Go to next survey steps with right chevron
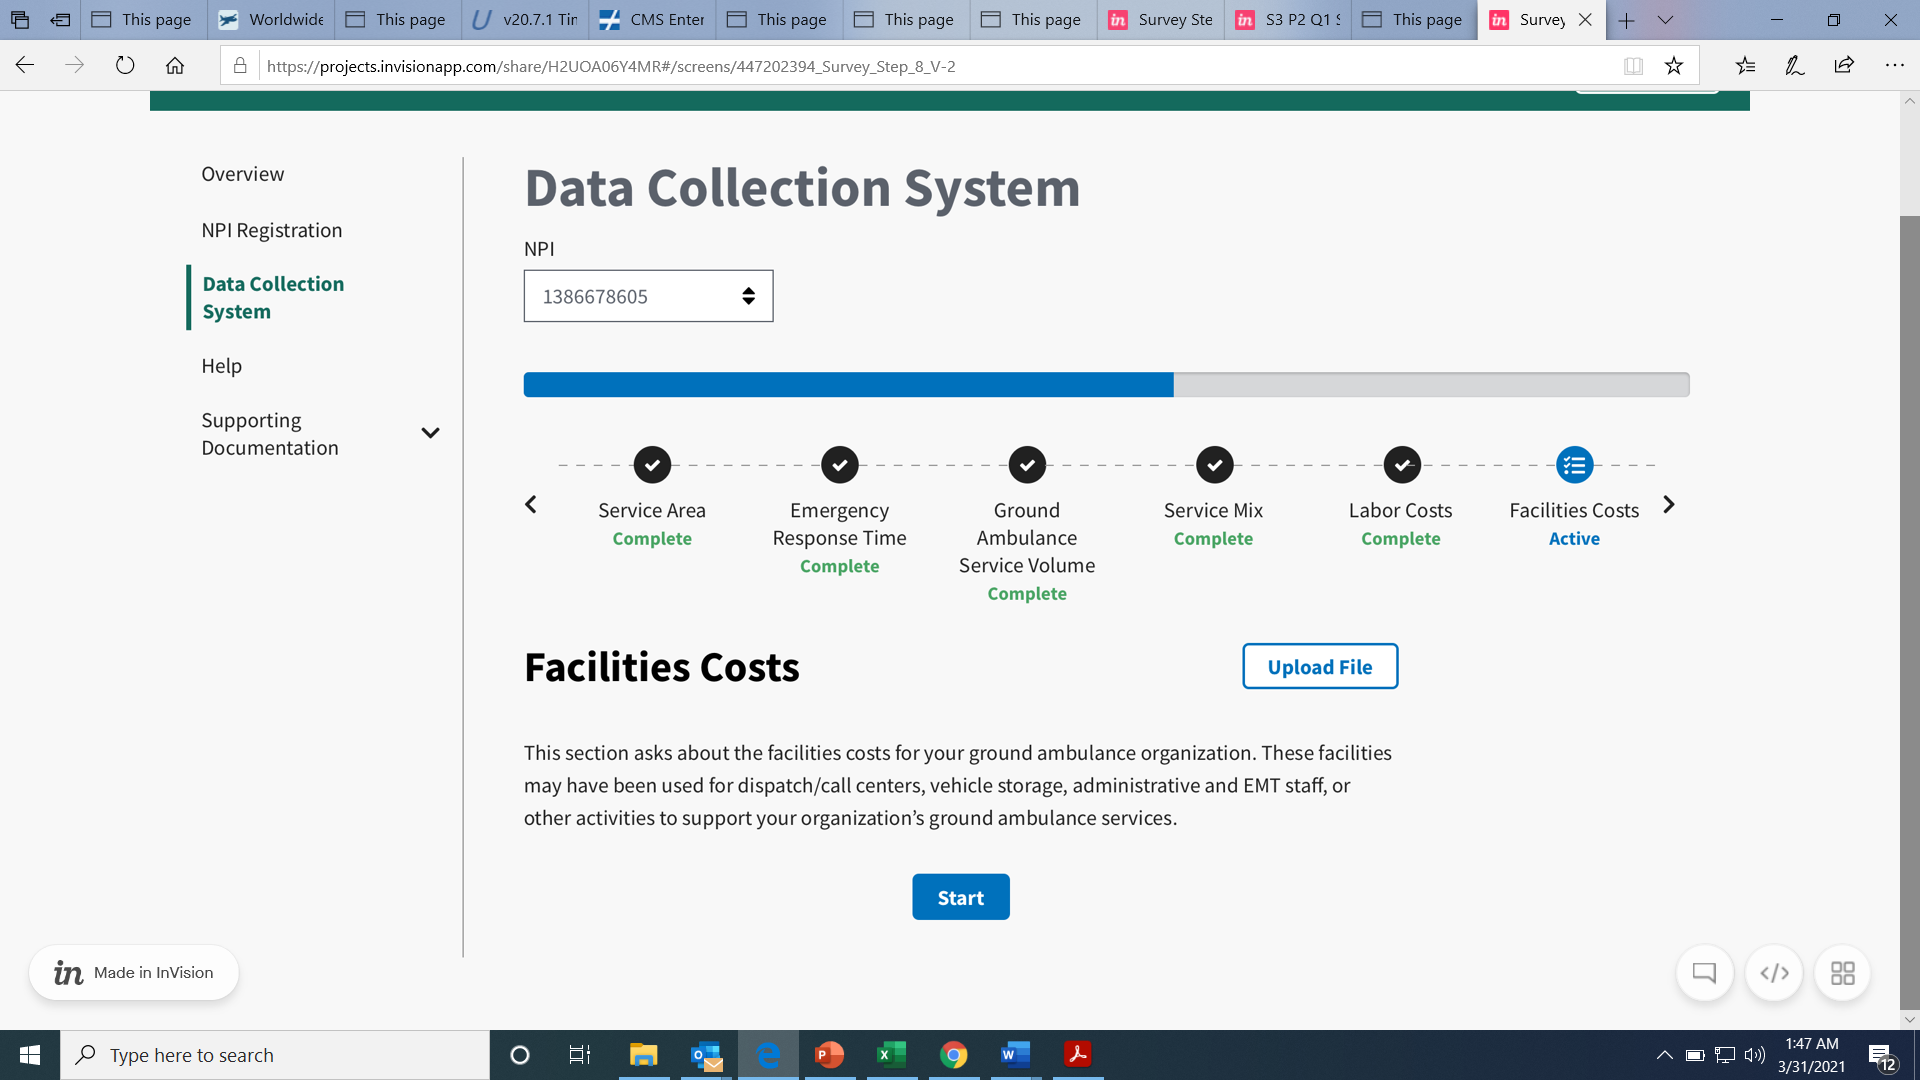Image resolution: width=1920 pixels, height=1080 pixels. point(1668,505)
